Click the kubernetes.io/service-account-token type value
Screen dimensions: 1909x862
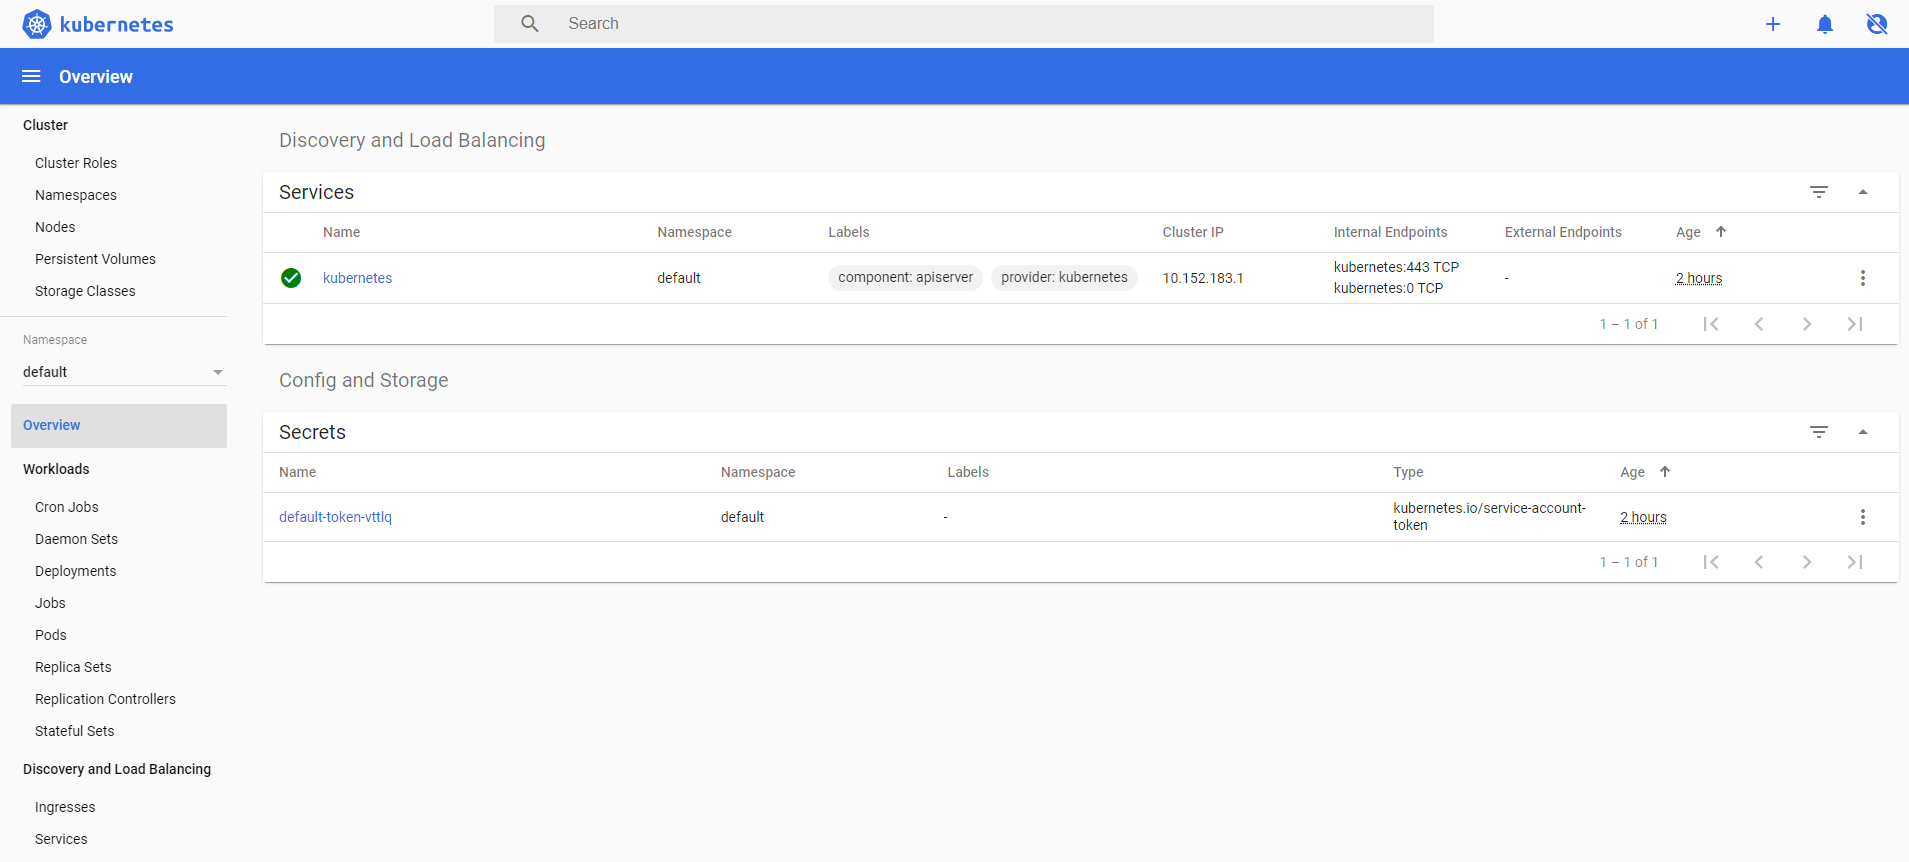(1489, 516)
